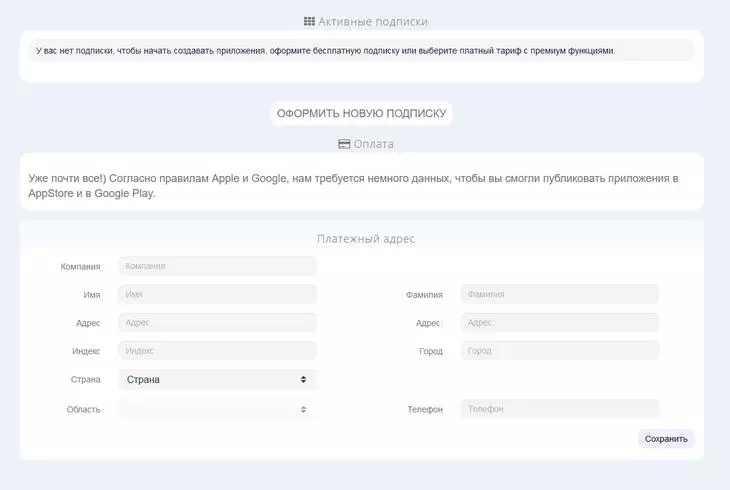
Task: Focus the Адрес field below Фамилия
Action: [x=560, y=322]
